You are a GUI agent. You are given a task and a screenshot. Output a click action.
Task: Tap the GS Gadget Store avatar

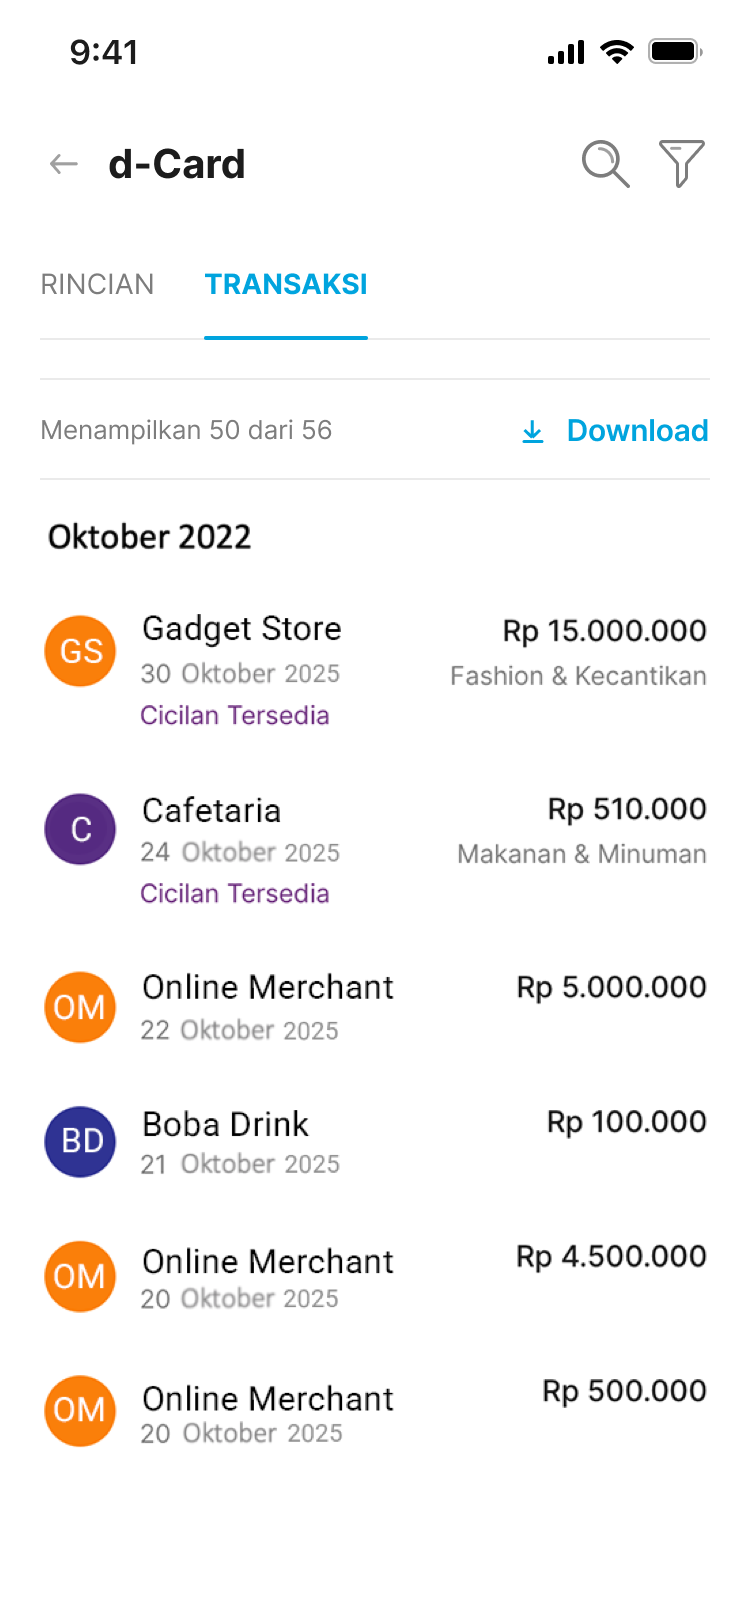[80, 651]
